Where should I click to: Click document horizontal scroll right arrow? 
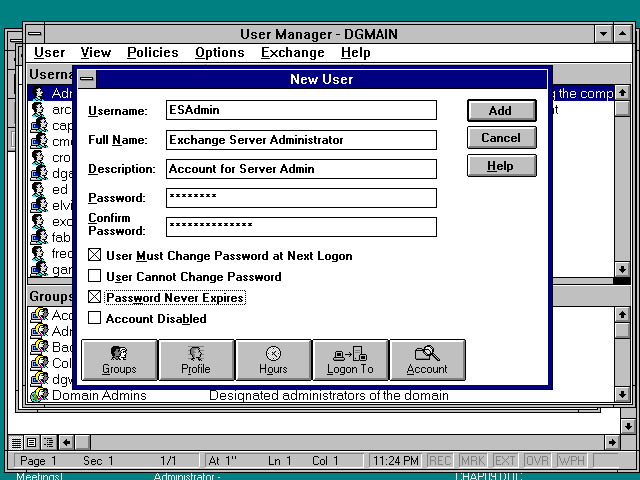click(x=612, y=442)
